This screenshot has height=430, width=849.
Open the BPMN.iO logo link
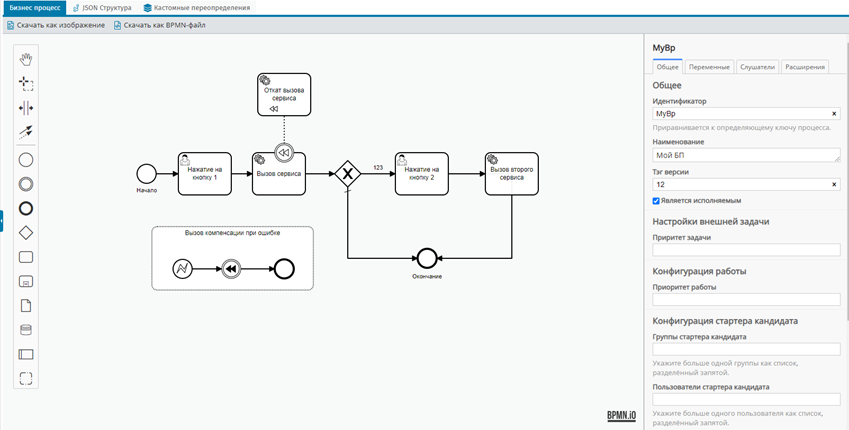[622, 416]
